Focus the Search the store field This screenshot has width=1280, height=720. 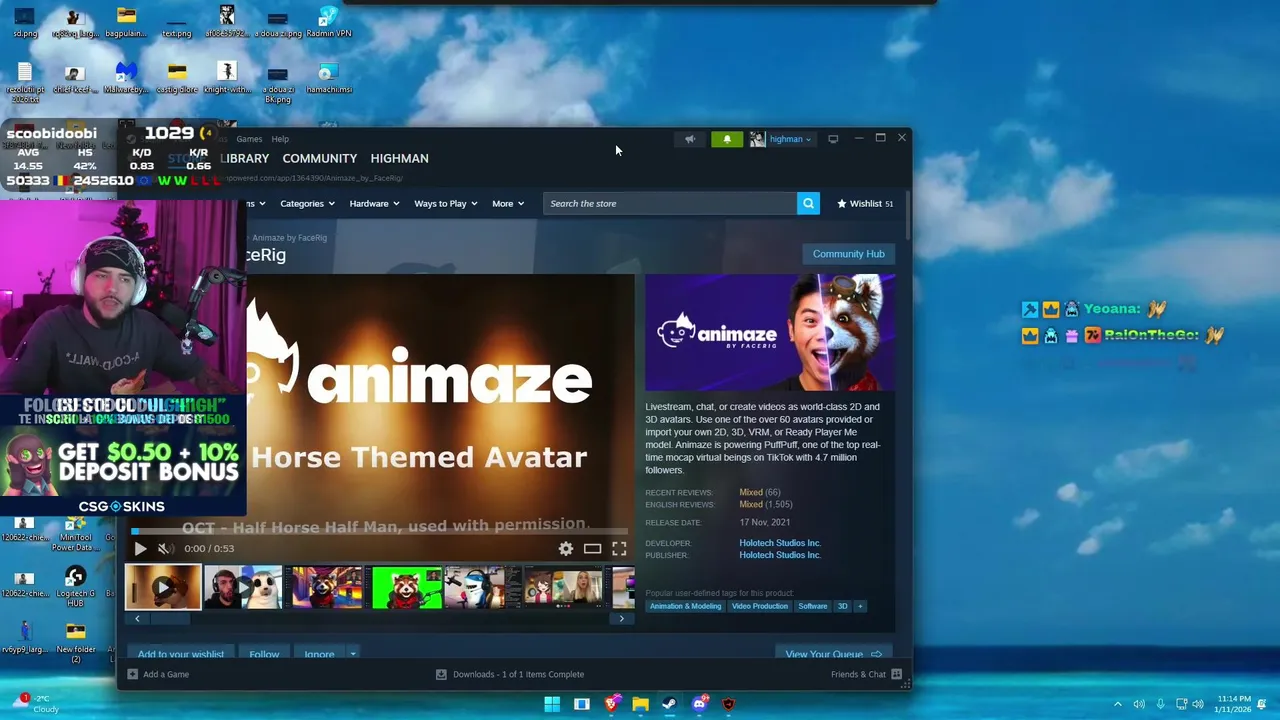coord(670,203)
